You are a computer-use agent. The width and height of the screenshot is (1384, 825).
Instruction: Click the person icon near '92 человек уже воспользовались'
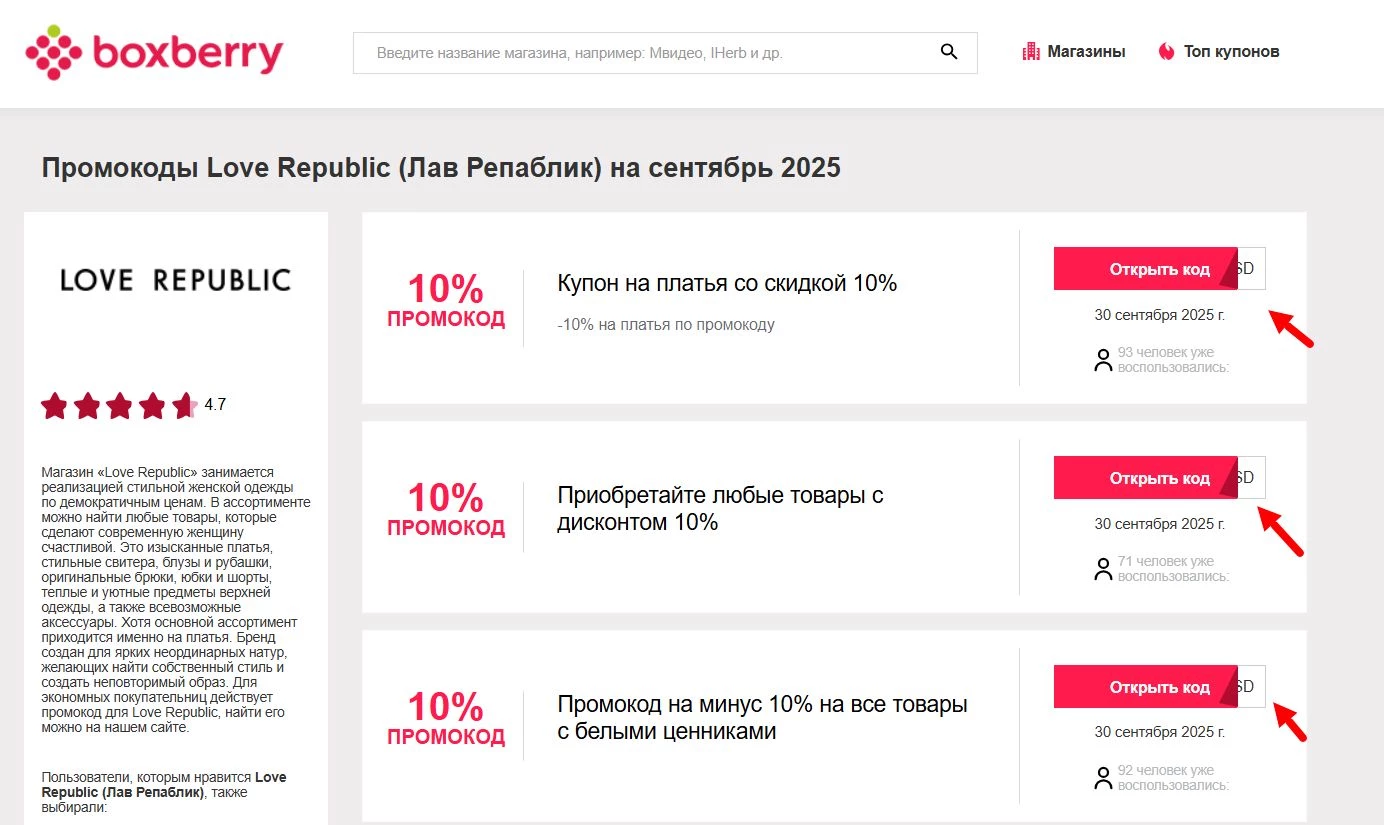[x=1103, y=778]
